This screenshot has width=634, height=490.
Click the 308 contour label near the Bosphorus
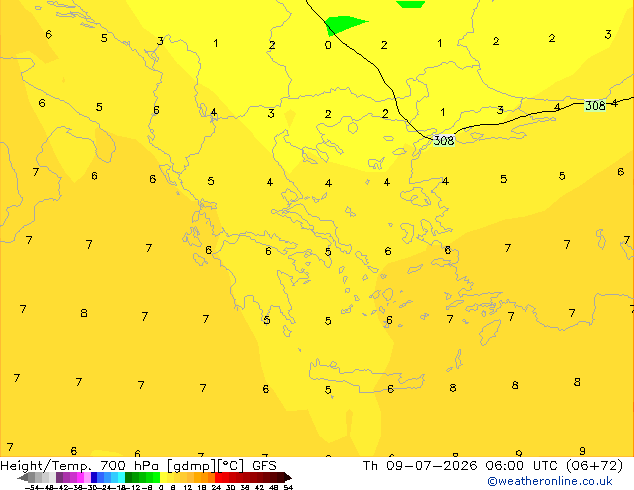point(444,140)
